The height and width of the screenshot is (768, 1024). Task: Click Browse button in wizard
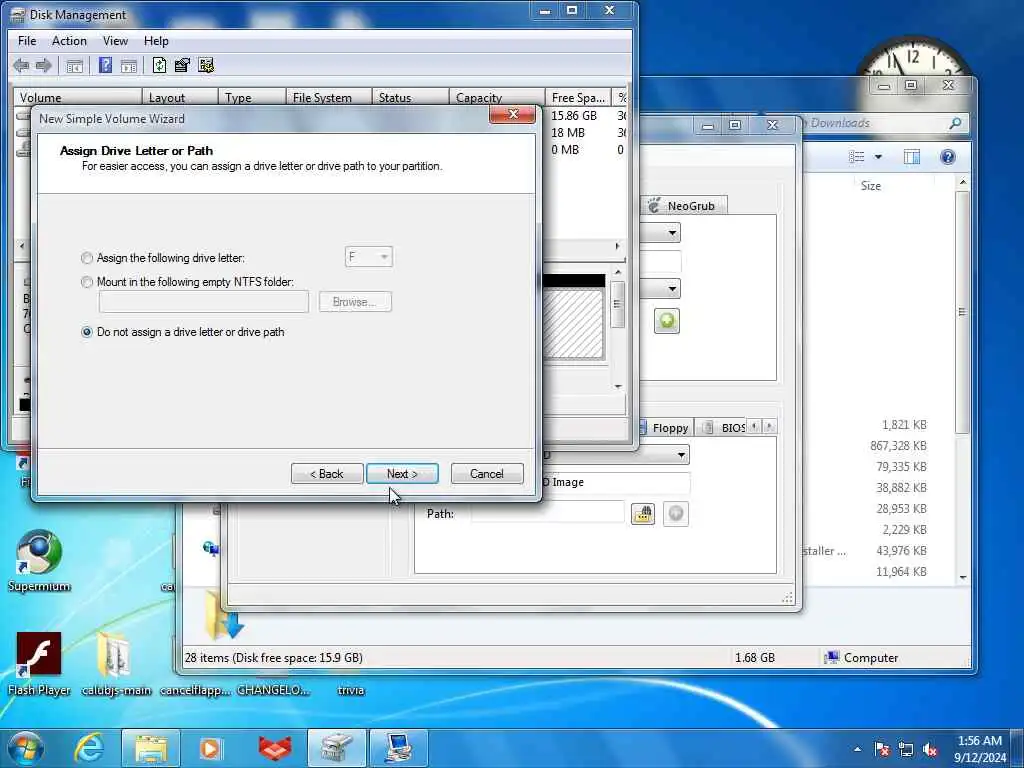coord(355,302)
